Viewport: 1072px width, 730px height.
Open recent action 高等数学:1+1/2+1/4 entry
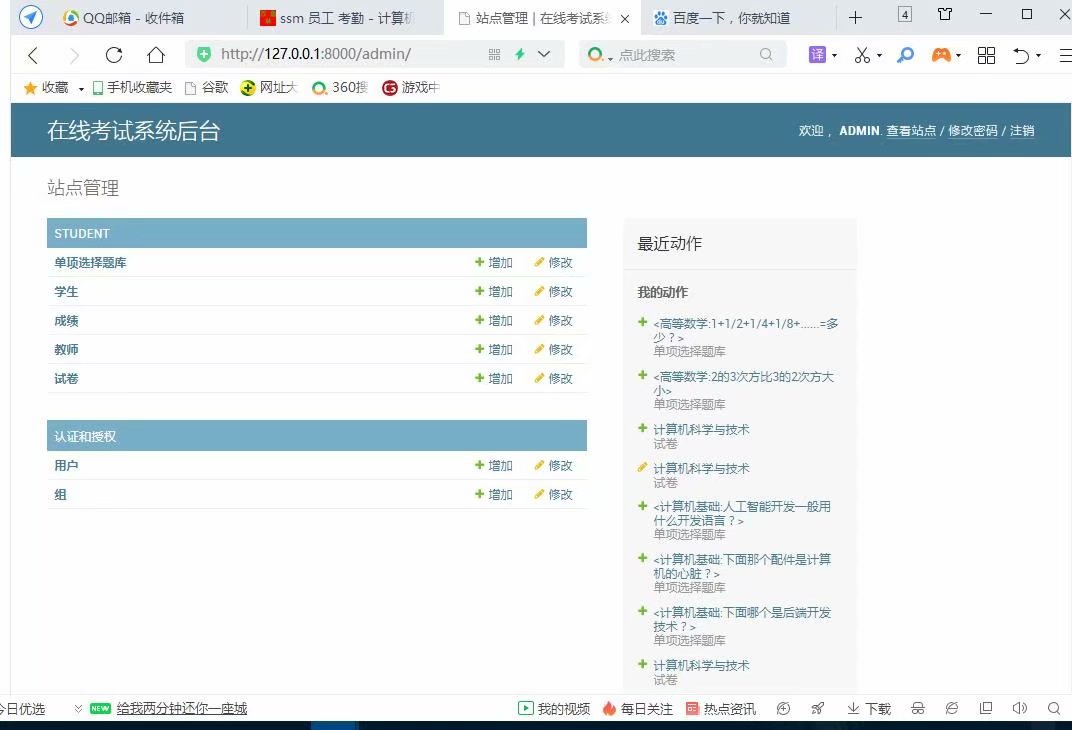745,330
